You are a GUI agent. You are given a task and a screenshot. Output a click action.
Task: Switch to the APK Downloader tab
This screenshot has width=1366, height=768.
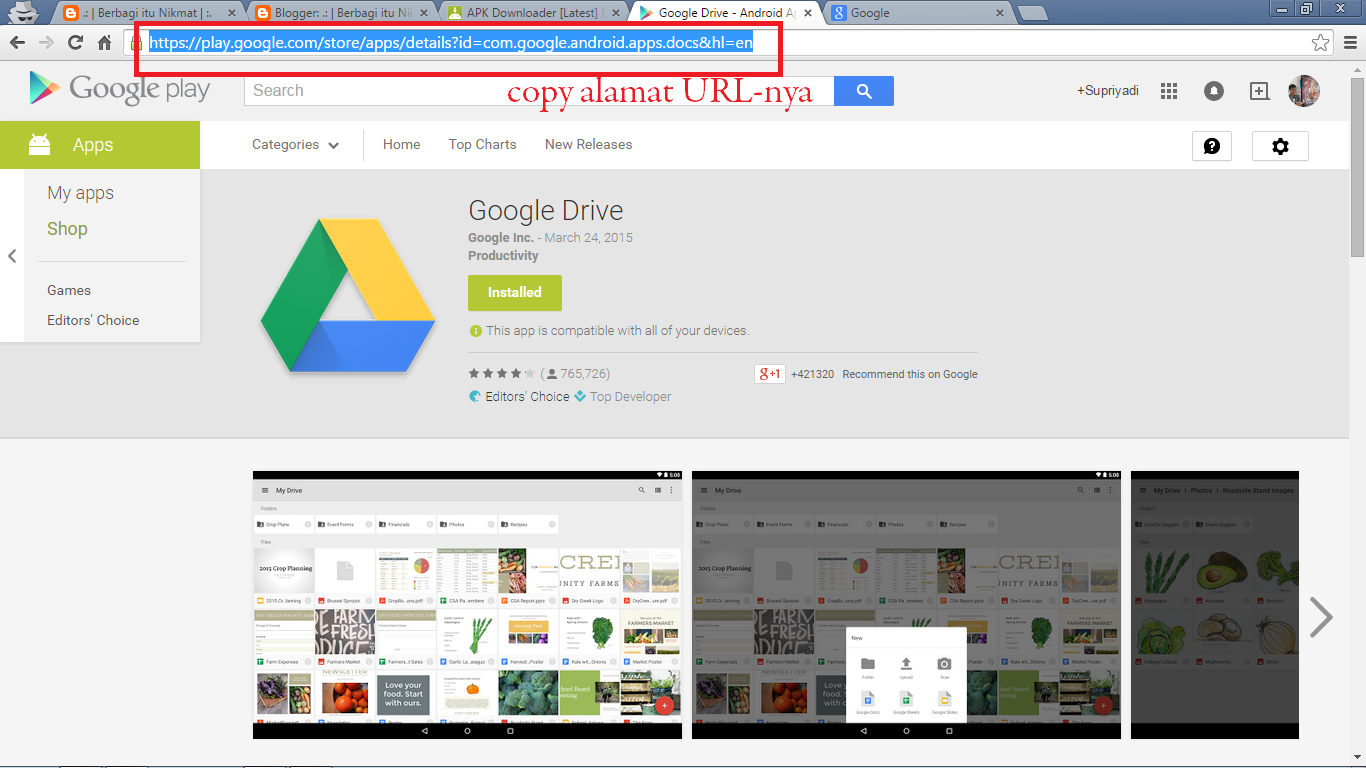(533, 13)
